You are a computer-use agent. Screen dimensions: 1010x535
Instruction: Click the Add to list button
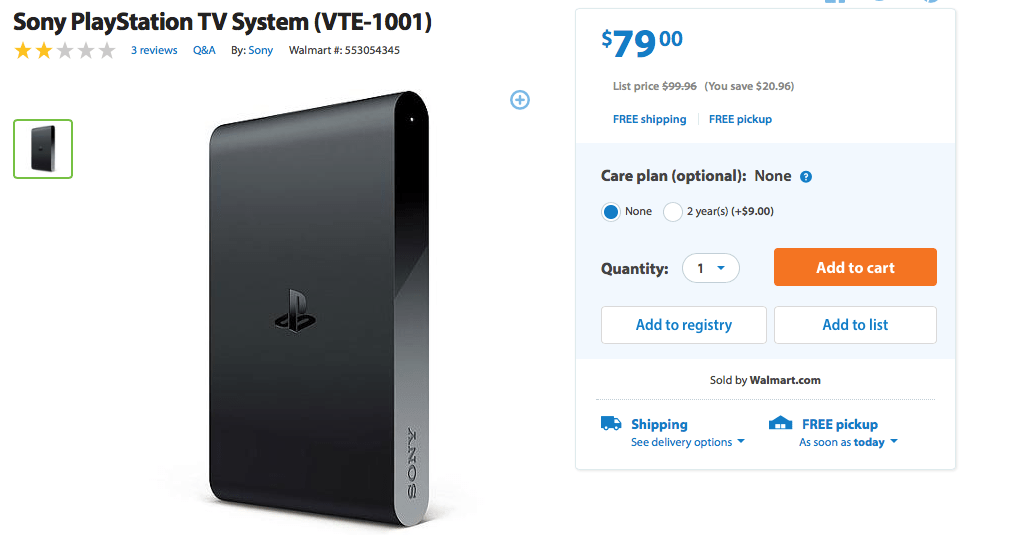click(855, 324)
